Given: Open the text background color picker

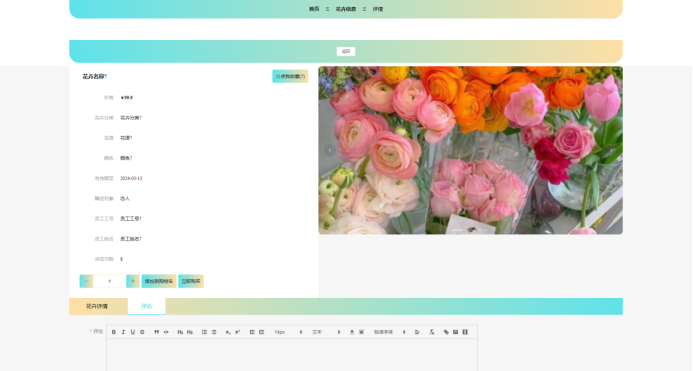Looking at the screenshot, I should pos(362,332).
